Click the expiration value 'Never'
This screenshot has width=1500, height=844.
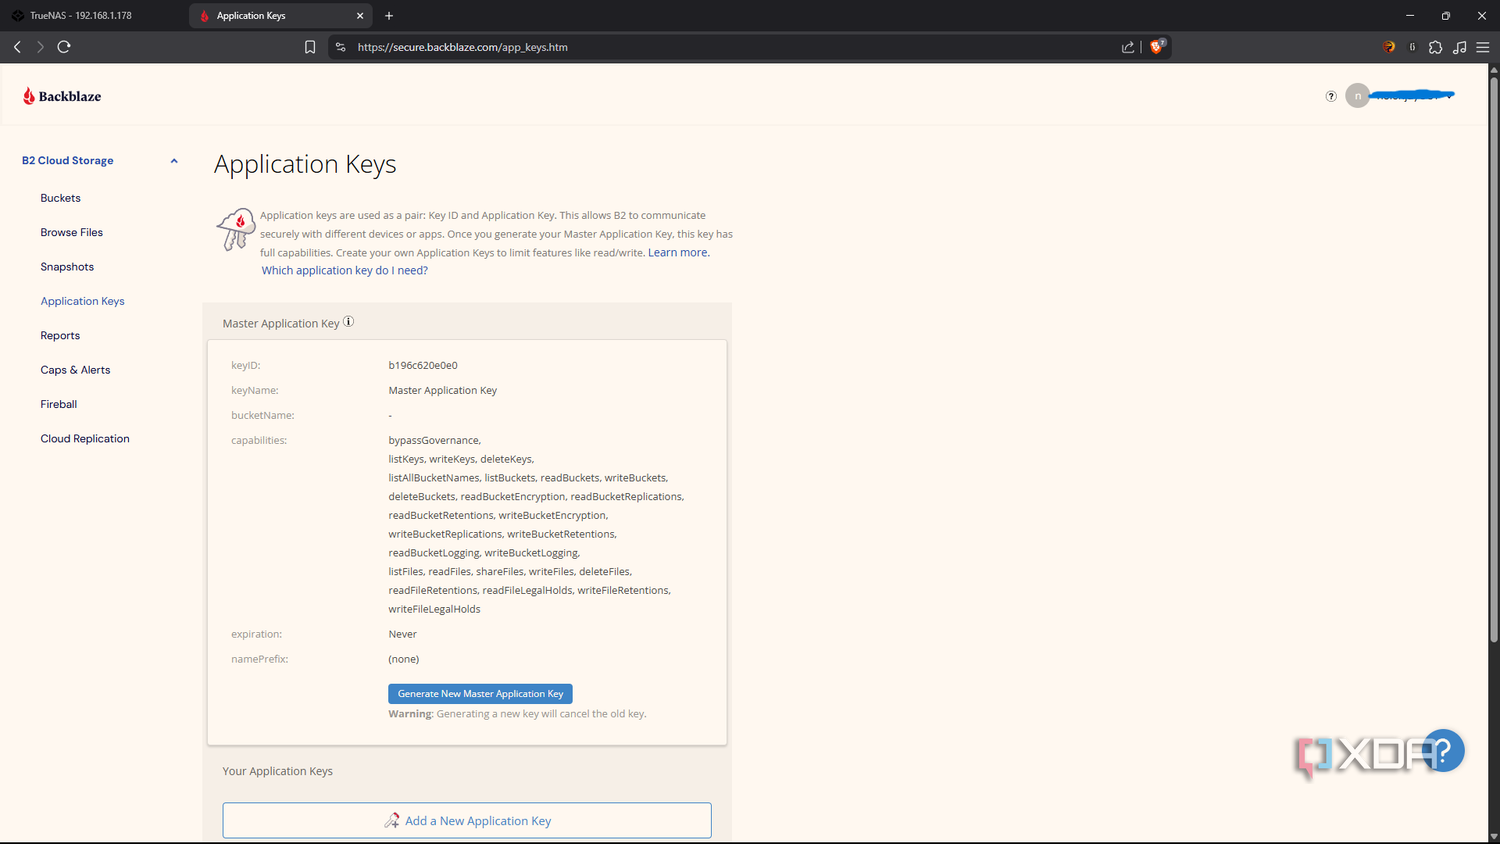[x=402, y=635]
